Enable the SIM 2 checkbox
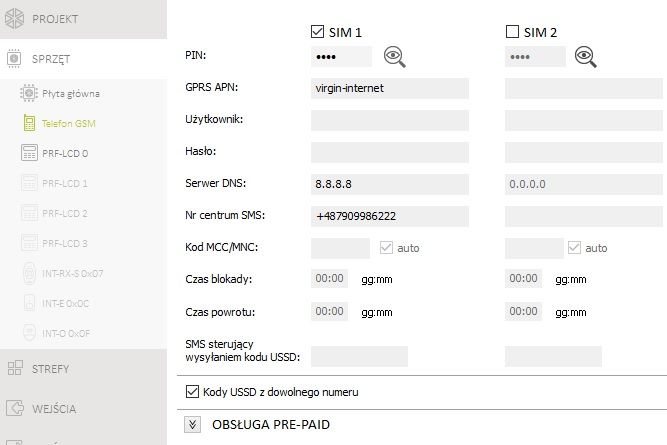This screenshot has width=667, height=445. click(x=512, y=31)
